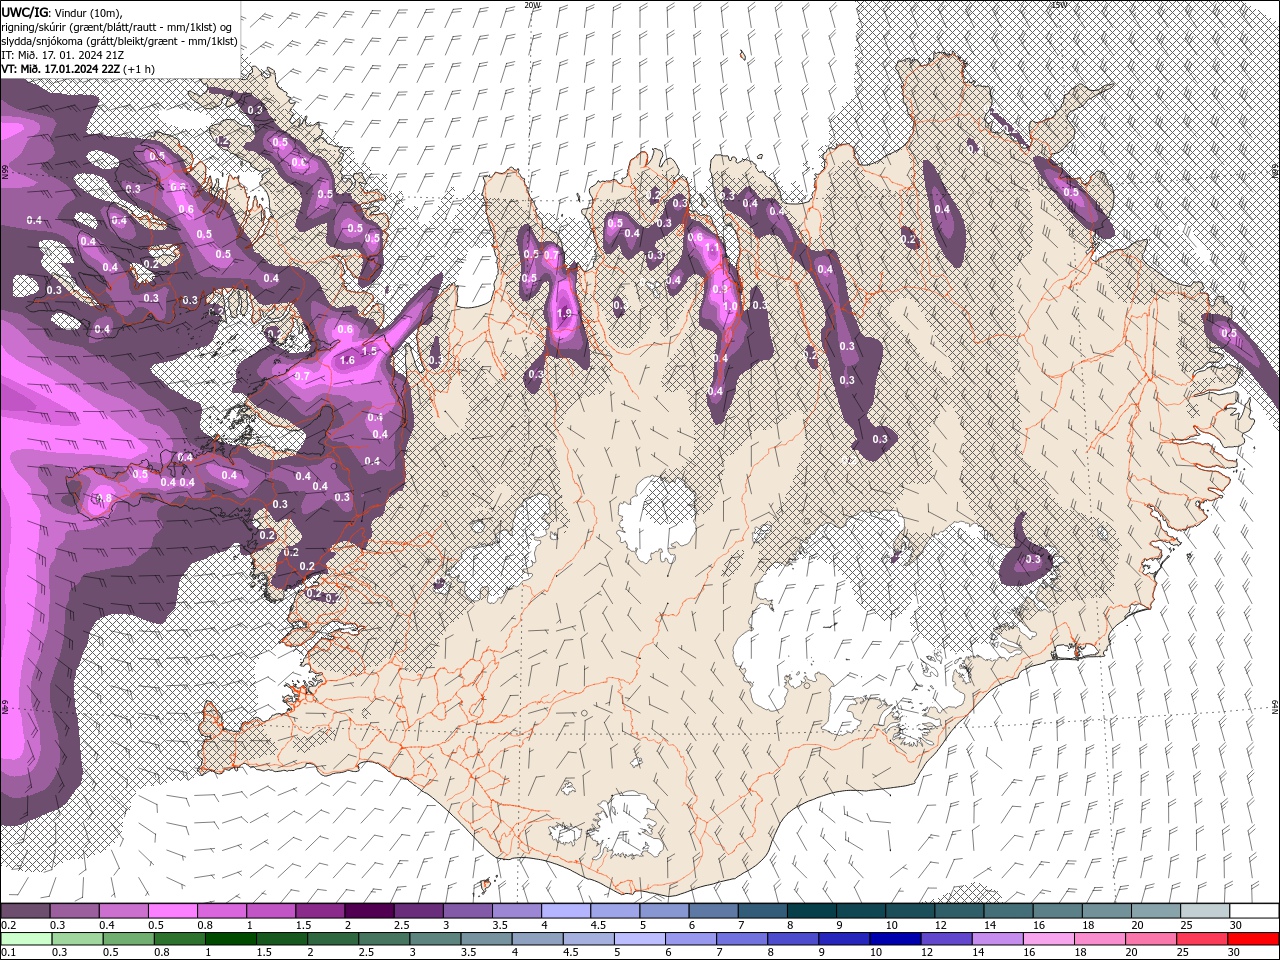Click the top-row legend swatch between 0.3 and 0.4

(74, 911)
